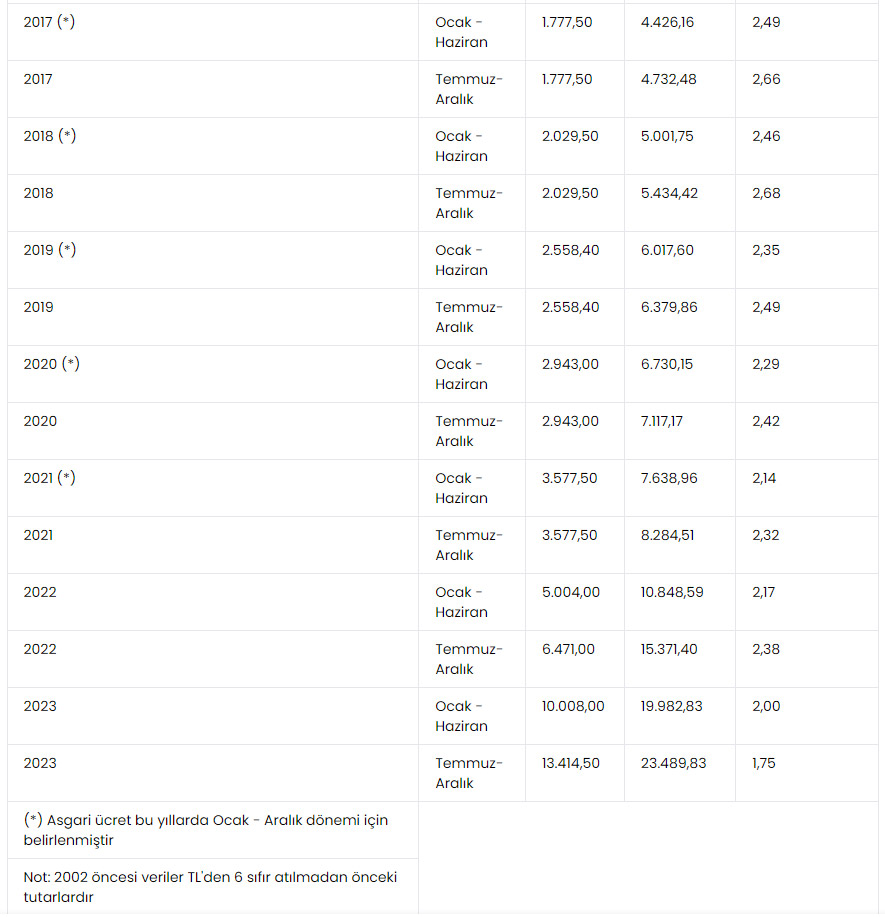Click the 5.004,00 minimum wage cell
The image size is (885, 917).
571,592
